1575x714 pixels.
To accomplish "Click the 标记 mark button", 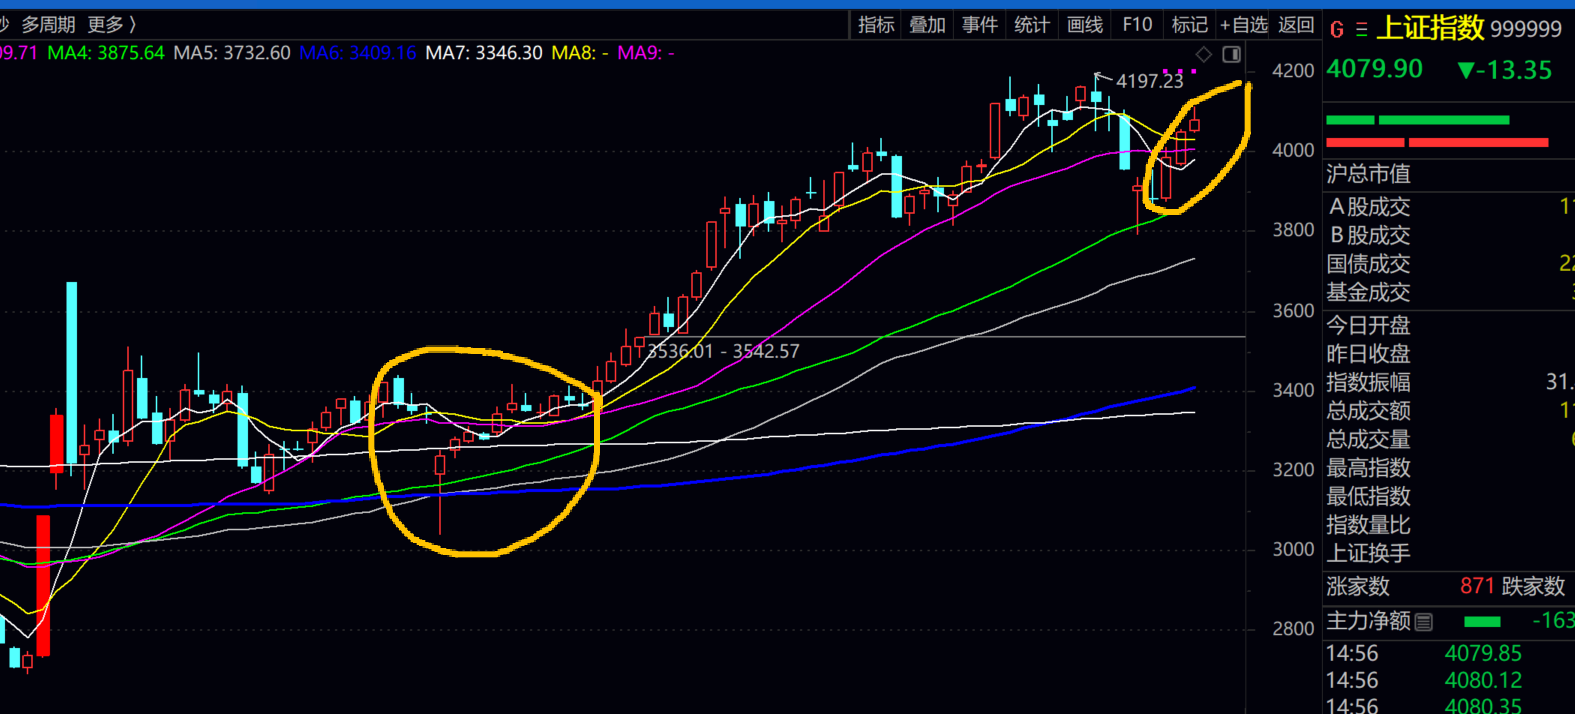I will pos(1189,24).
